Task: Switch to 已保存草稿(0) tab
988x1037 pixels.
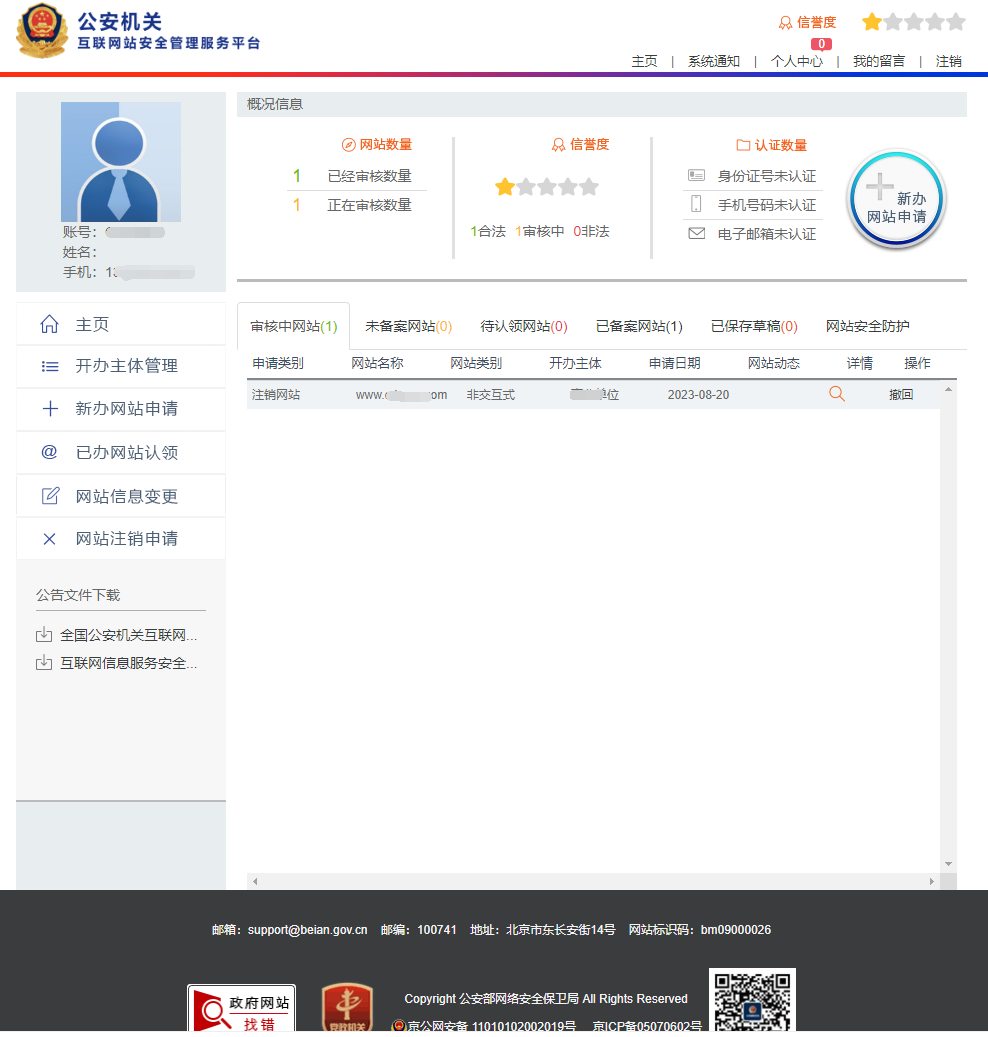Action: coord(754,326)
